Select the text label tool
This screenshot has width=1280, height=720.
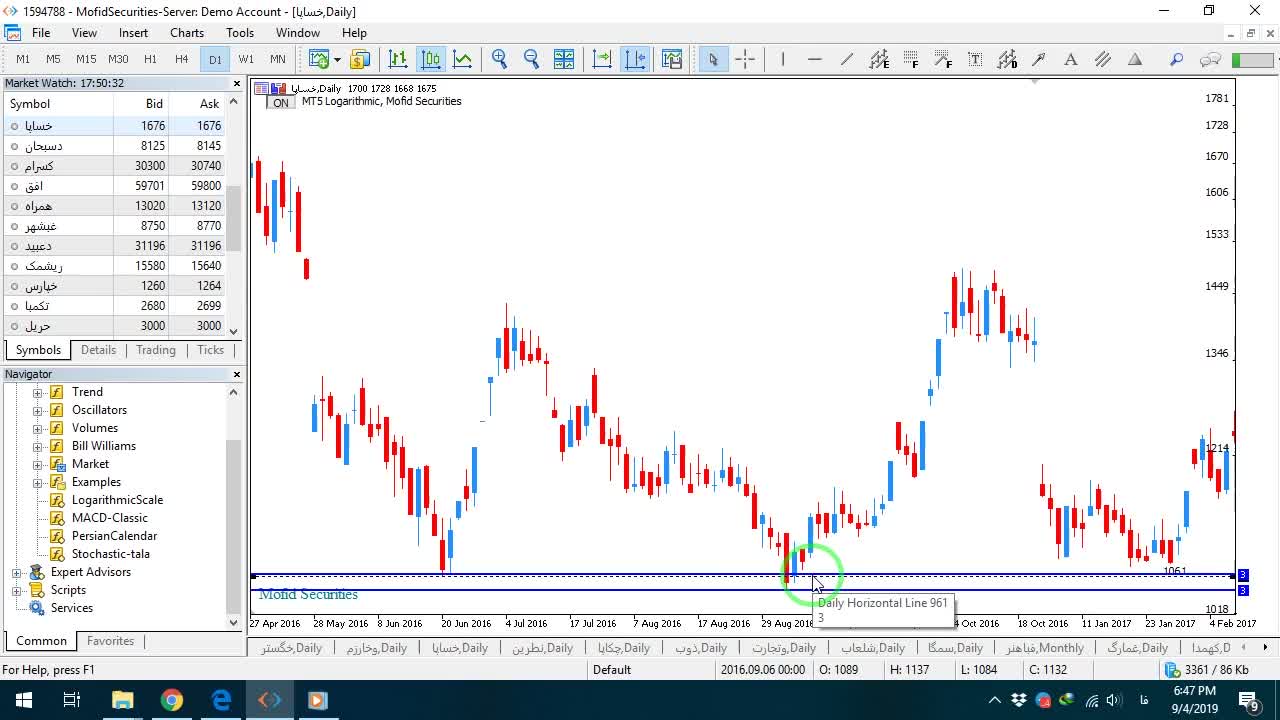click(x=975, y=59)
